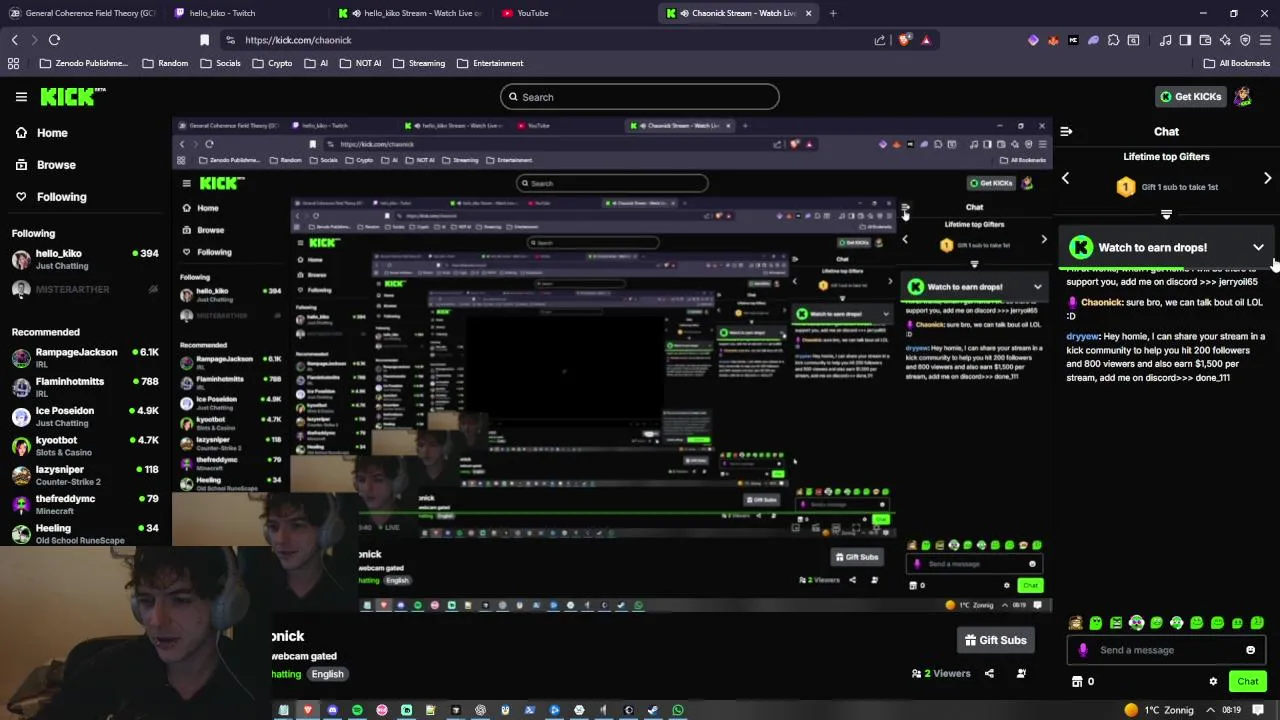
Task: Open the weather widget showing 1°C Zonnig
Action: click(x=1158, y=710)
